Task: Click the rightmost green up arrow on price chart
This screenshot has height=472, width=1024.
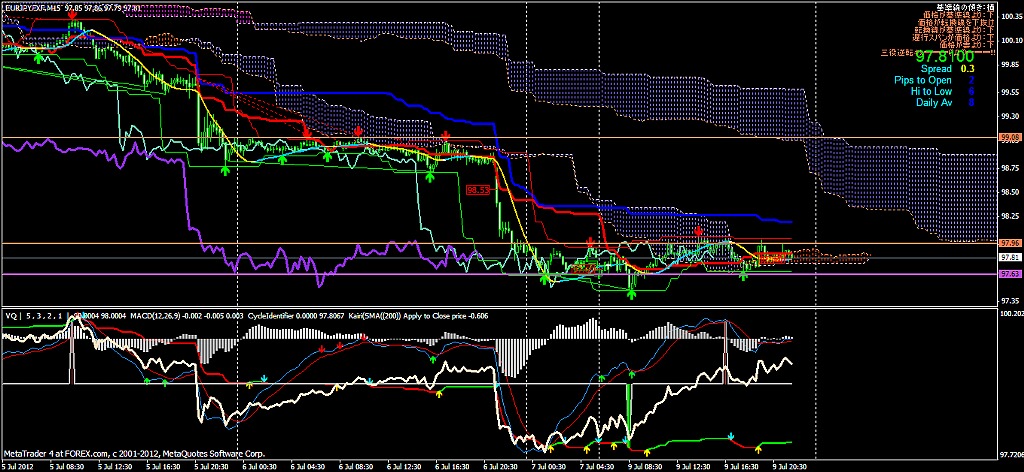Action: (x=743, y=274)
